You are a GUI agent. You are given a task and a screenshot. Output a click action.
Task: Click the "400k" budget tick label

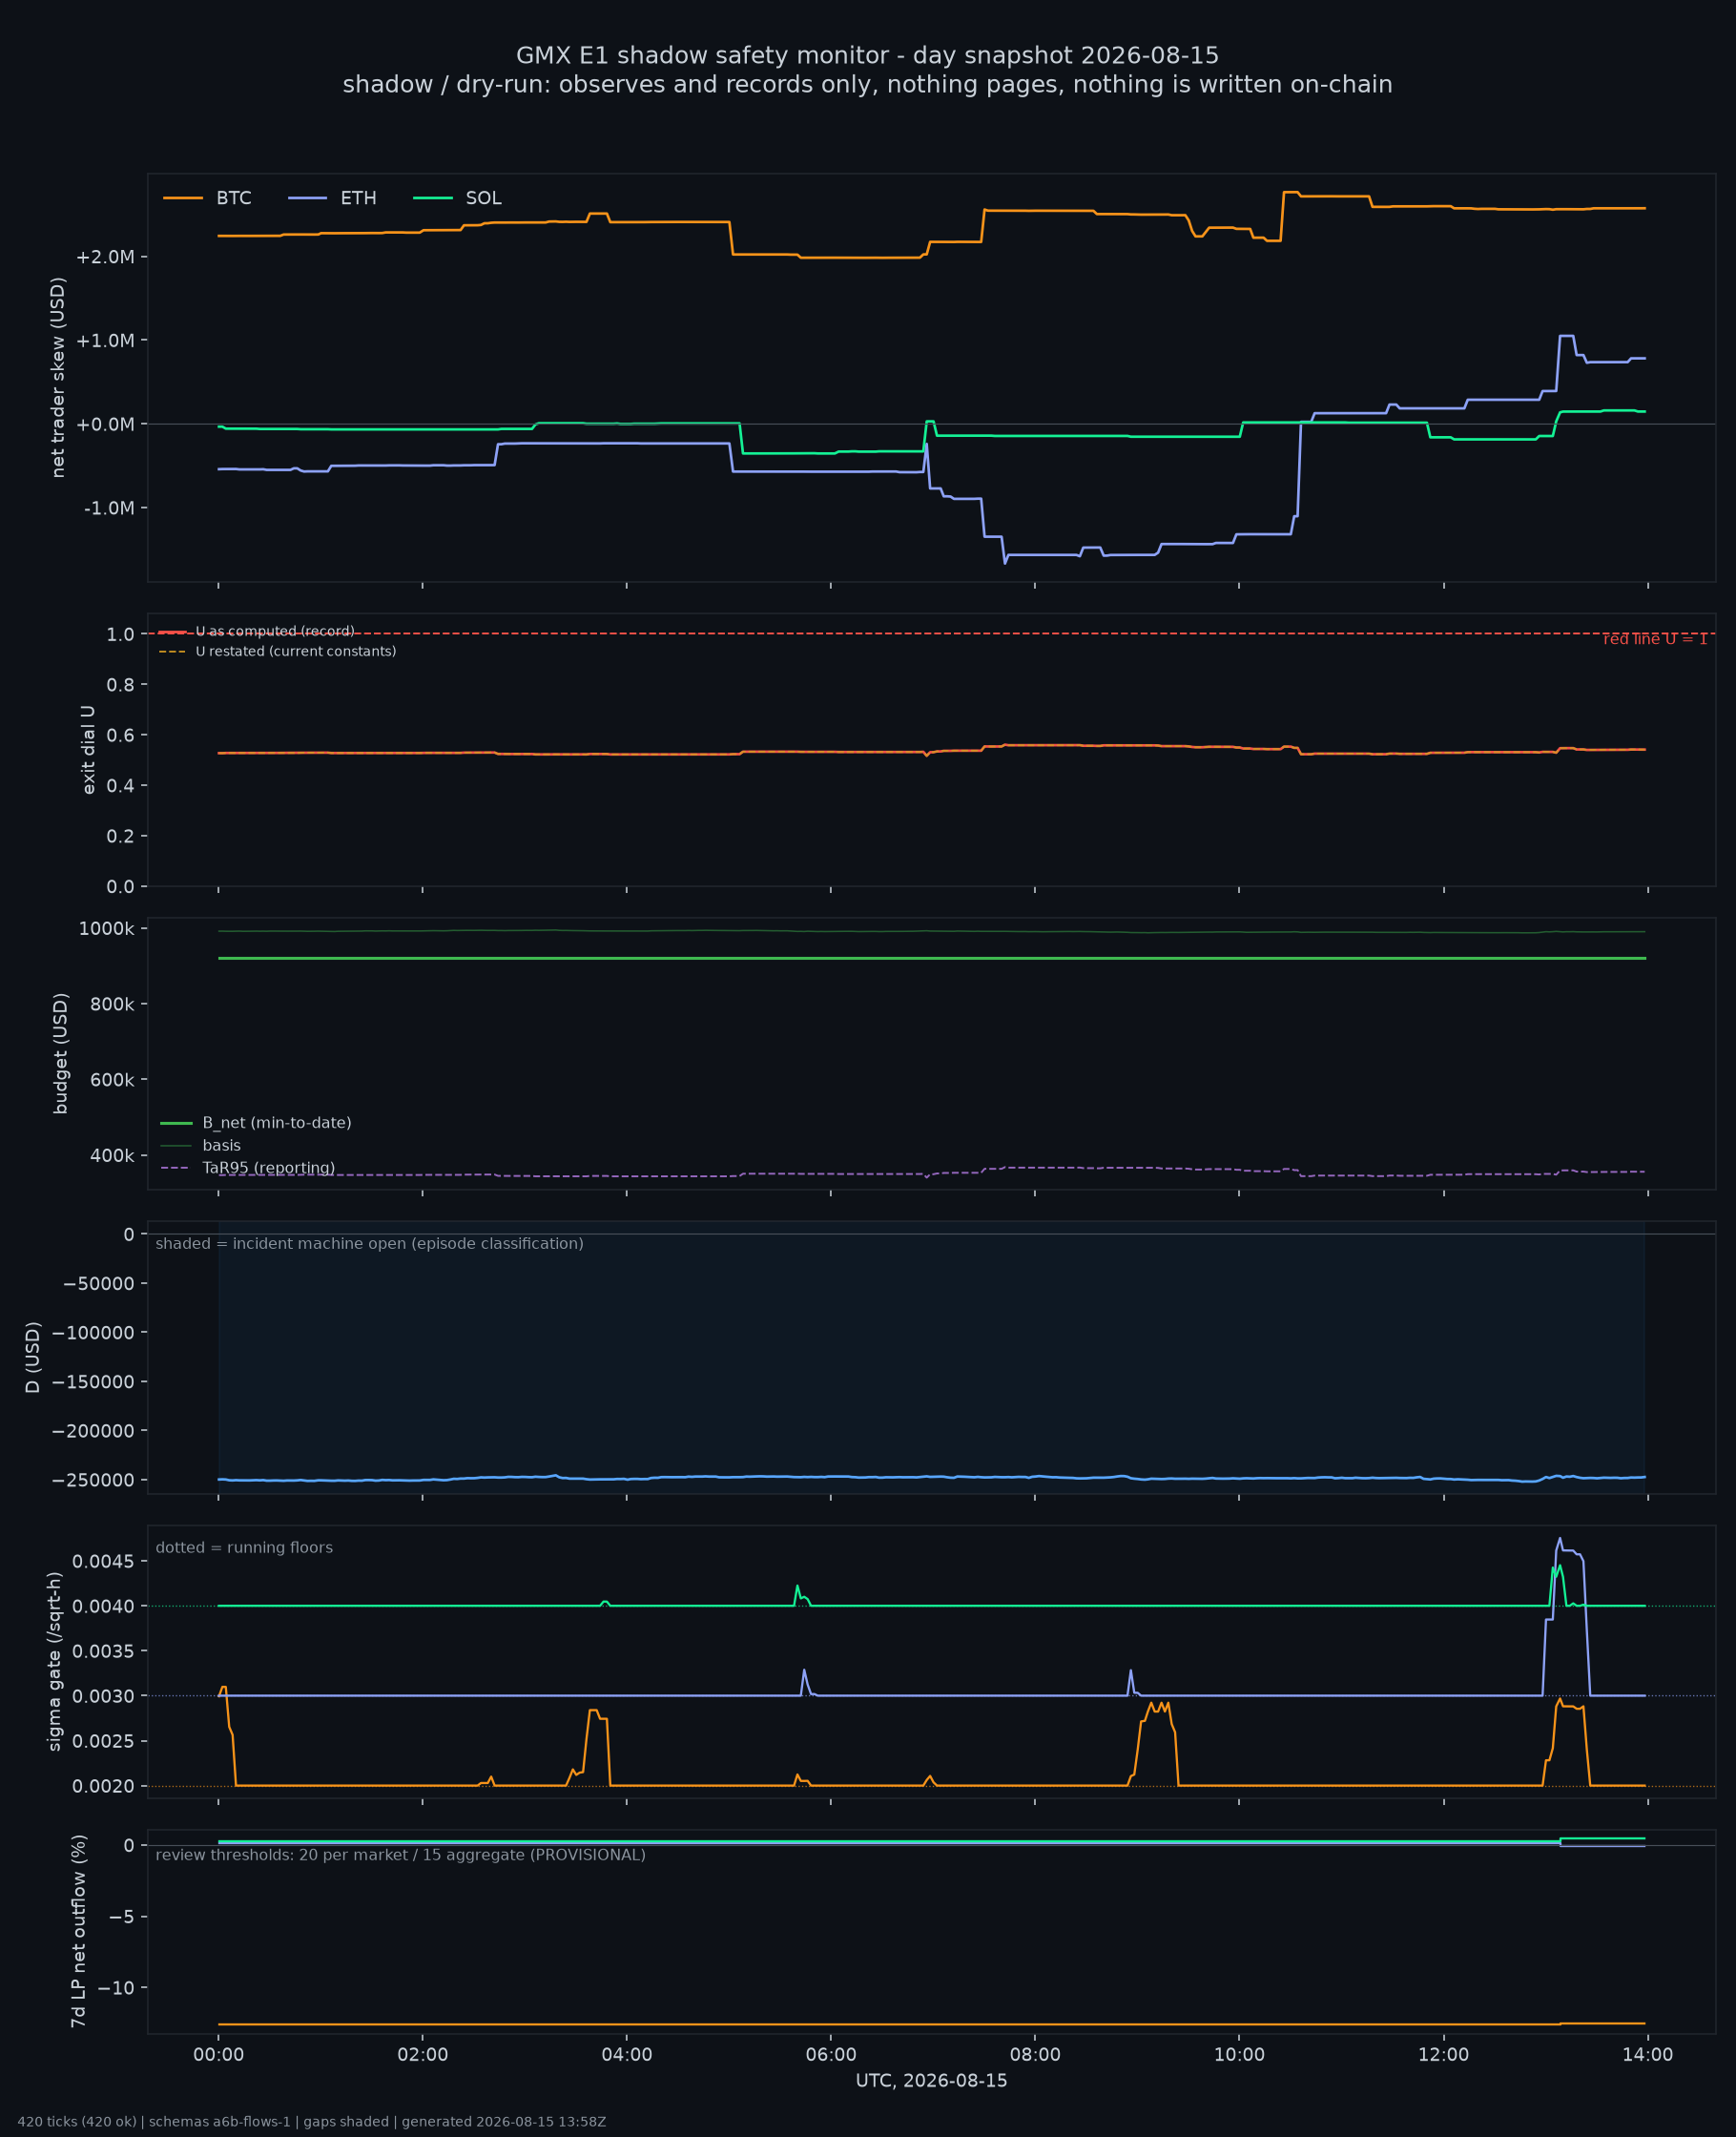(x=112, y=1156)
